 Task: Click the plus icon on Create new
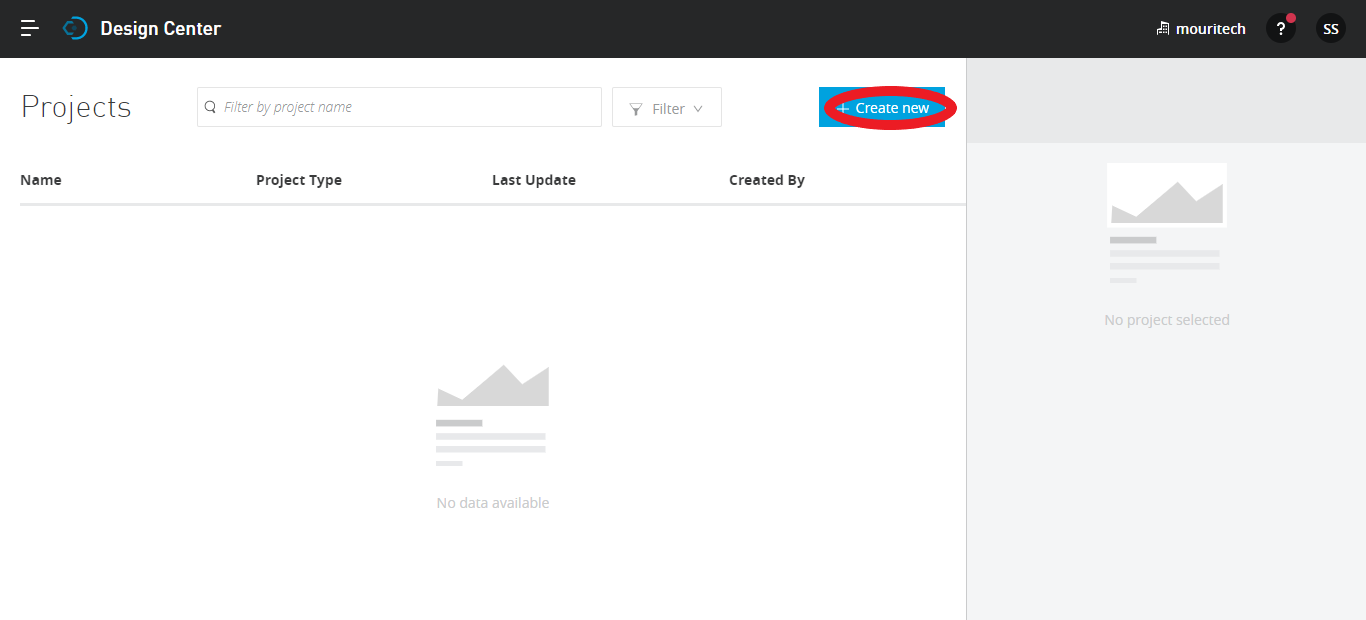pos(843,108)
